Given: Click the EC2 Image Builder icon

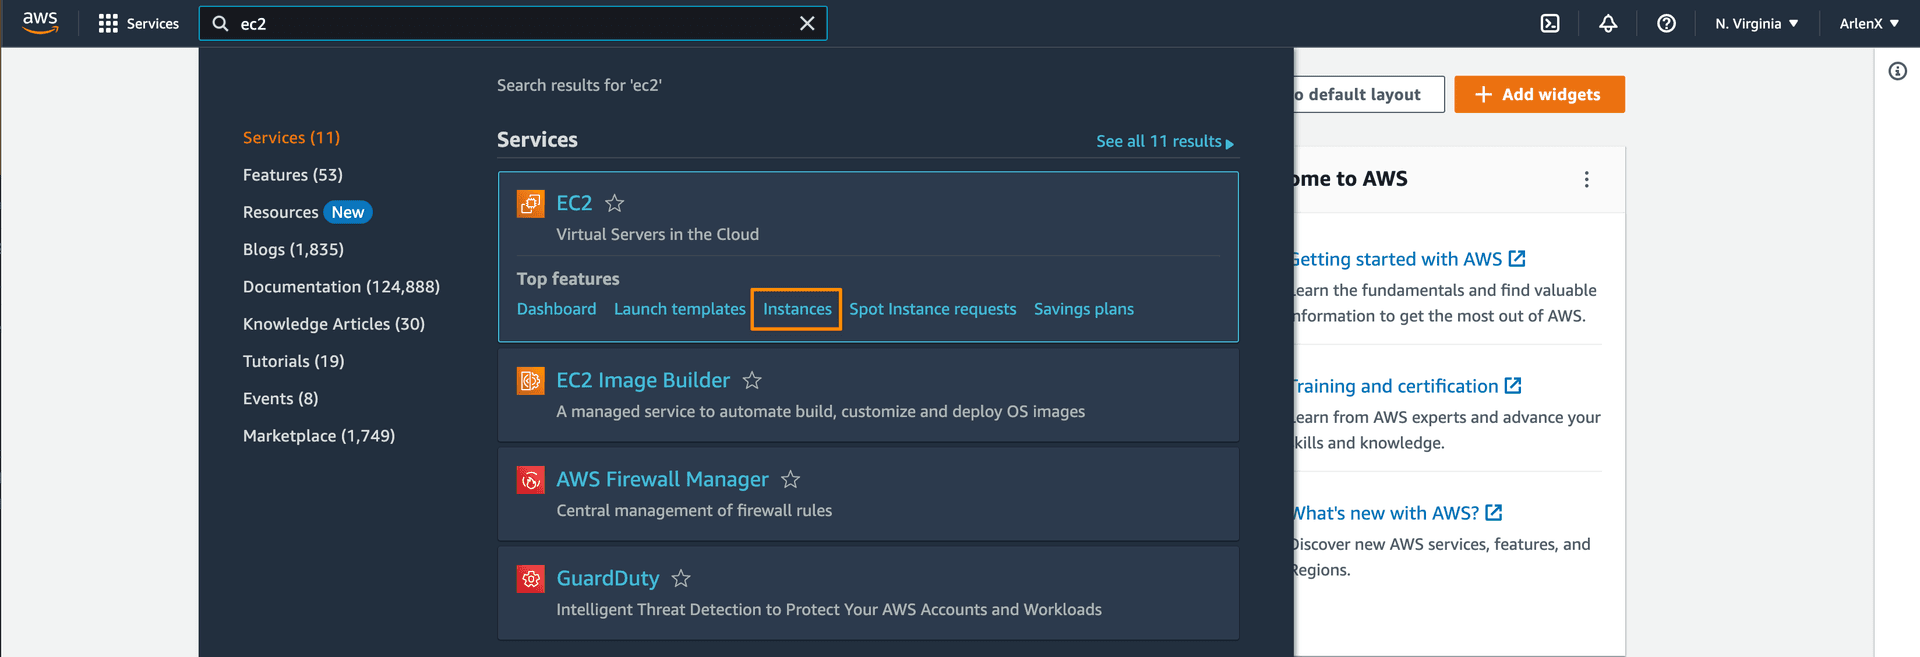Looking at the screenshot, I should click(530, 380).
